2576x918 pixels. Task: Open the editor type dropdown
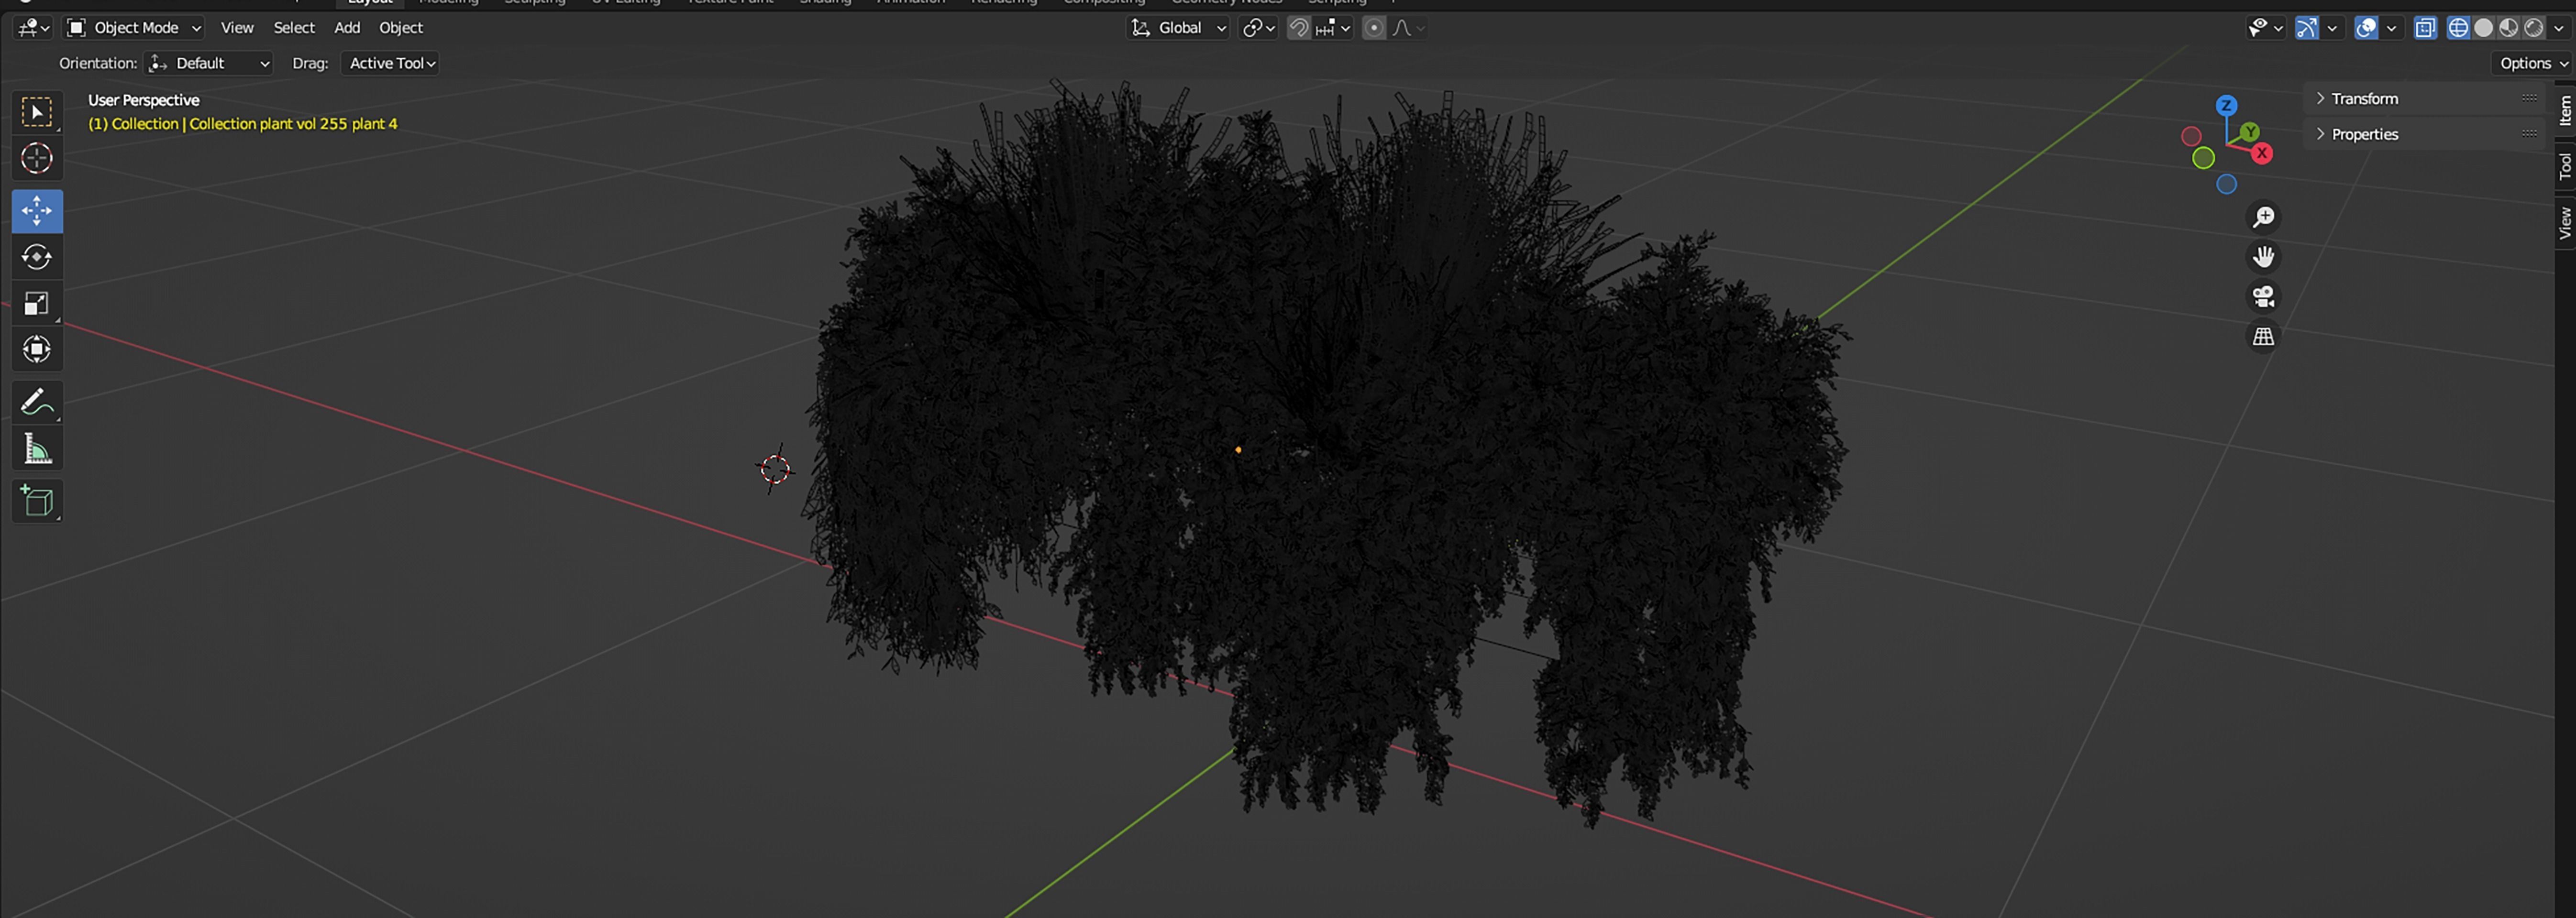(33, 28)
